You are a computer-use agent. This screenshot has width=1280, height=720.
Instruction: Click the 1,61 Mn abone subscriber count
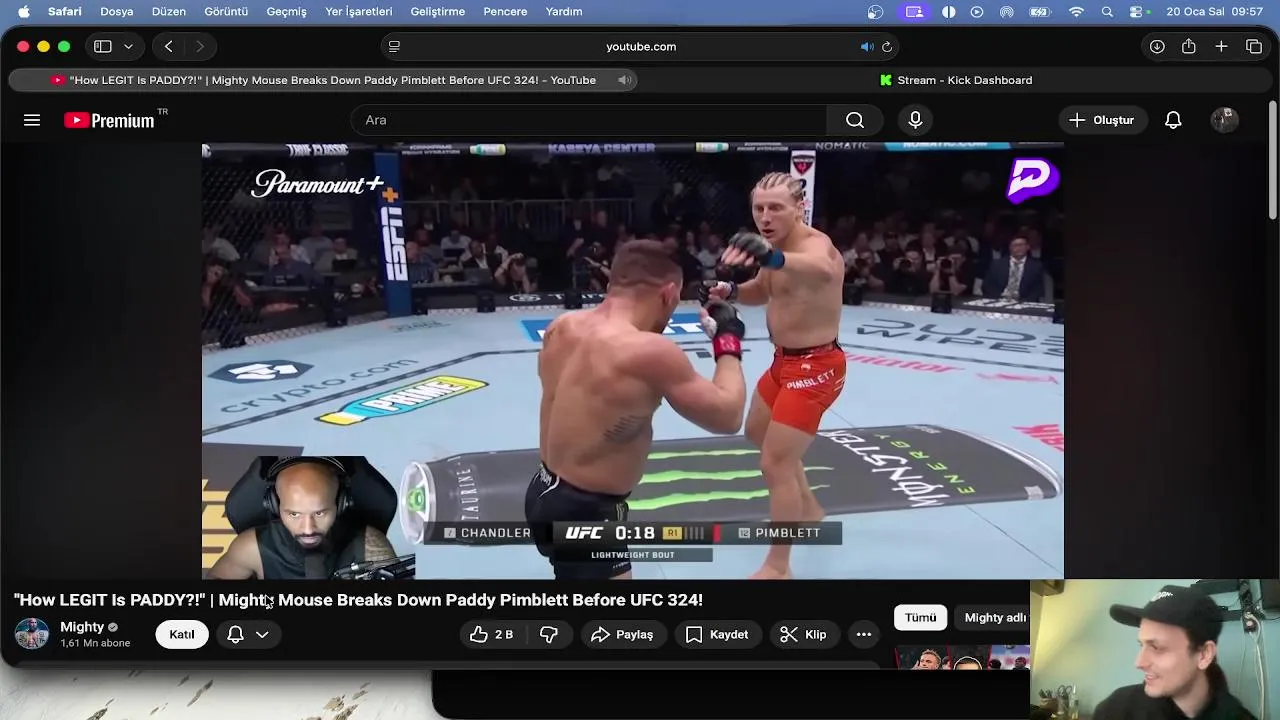95,643
